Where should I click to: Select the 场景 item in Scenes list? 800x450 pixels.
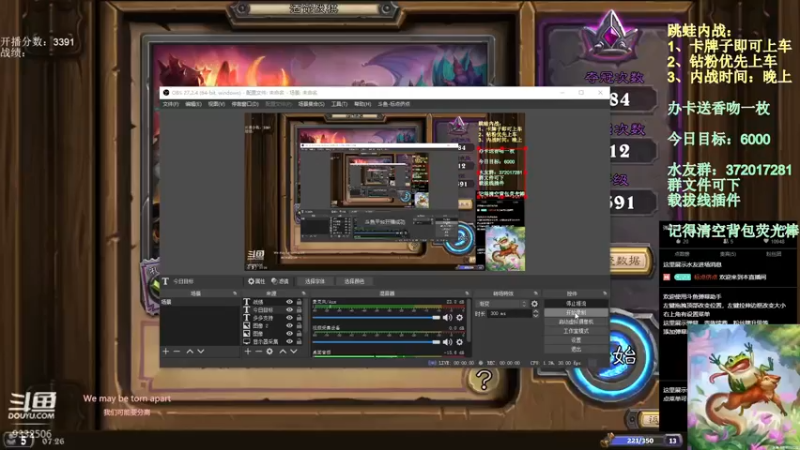pyautogui.click(x=199, y=302)
